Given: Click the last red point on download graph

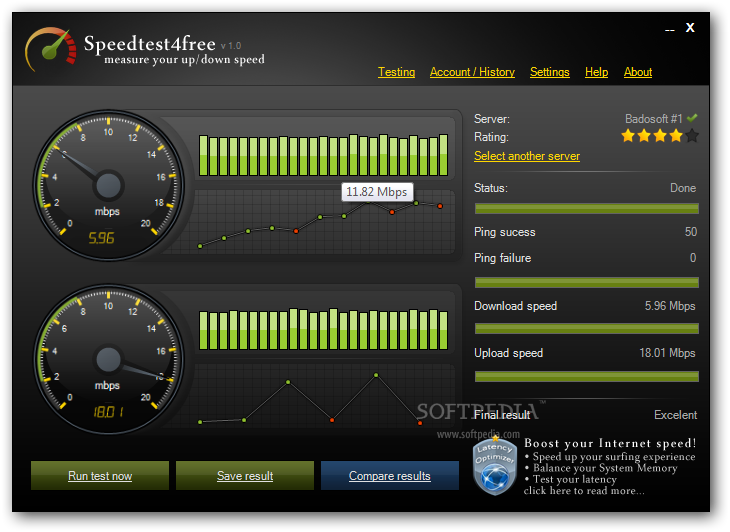Looking at the screenshot, I should pos(440,206).
